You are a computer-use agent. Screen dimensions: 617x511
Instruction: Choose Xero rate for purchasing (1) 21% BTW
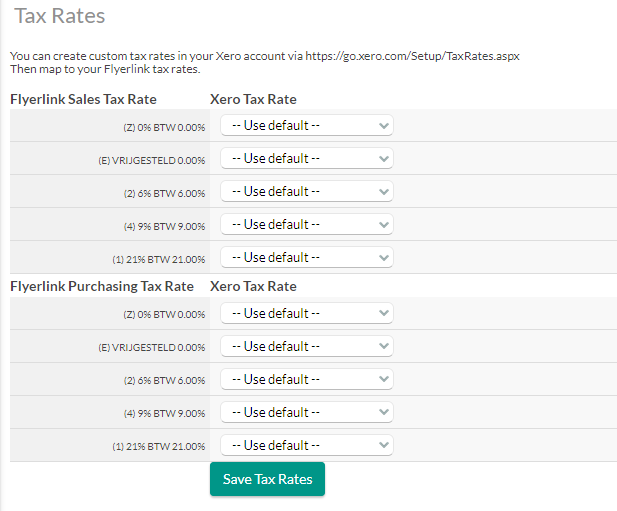(307, 446)
